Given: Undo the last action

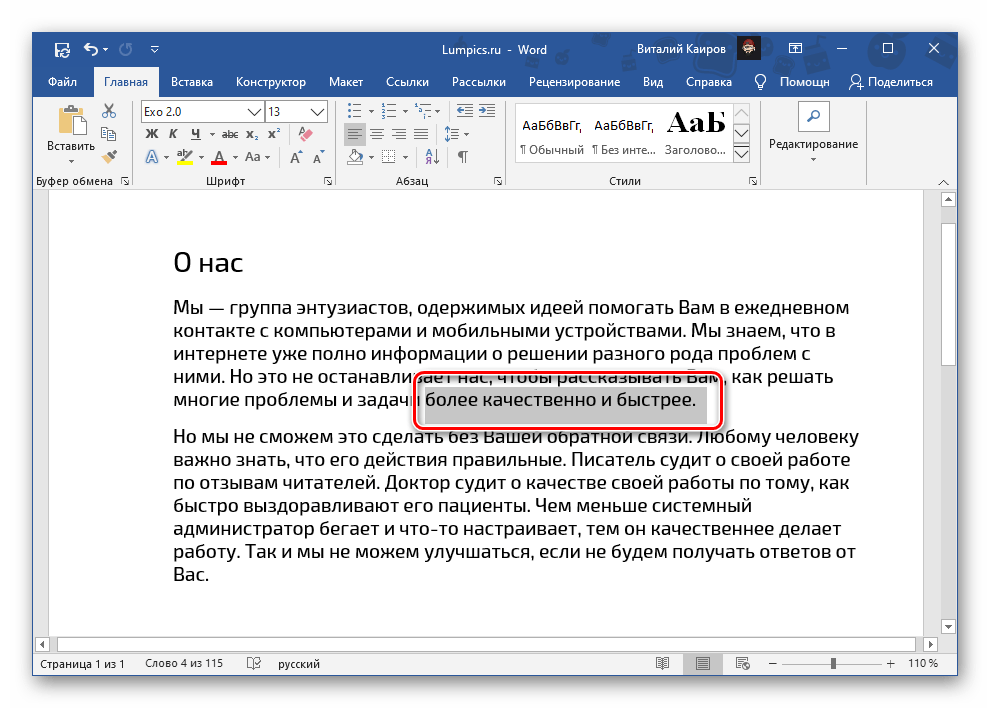Looking at the screenshot, I should [91, 49].
